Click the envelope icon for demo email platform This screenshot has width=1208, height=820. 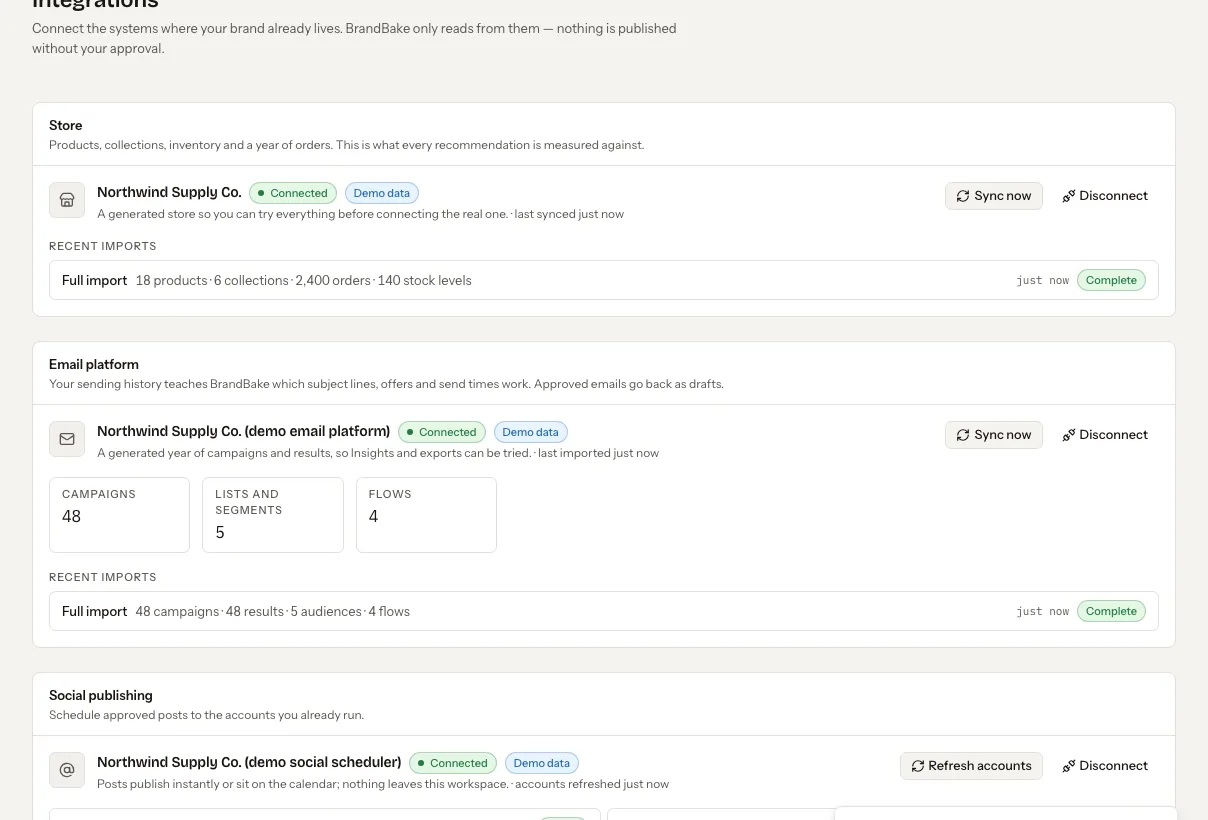pos(67,439)
